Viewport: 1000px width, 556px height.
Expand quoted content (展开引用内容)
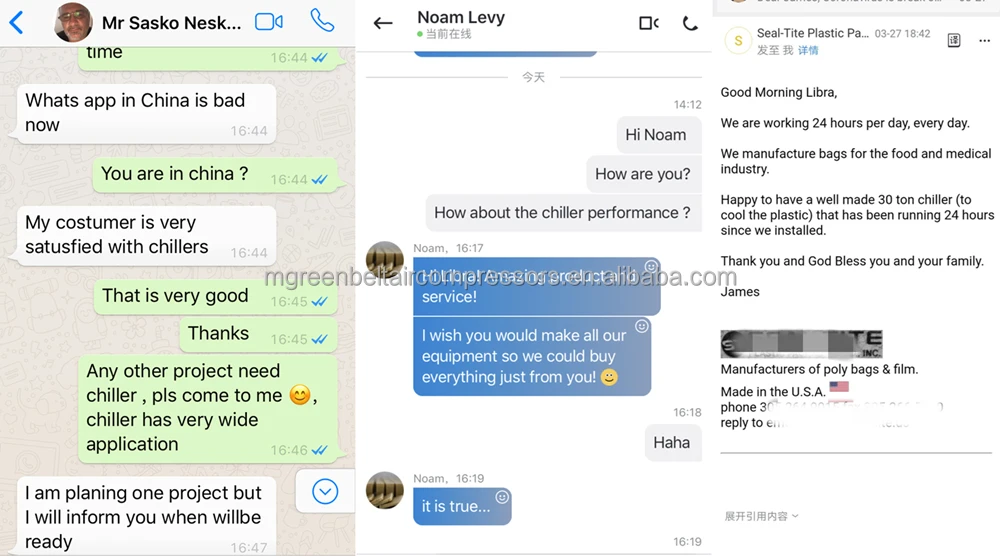point(761,516)
